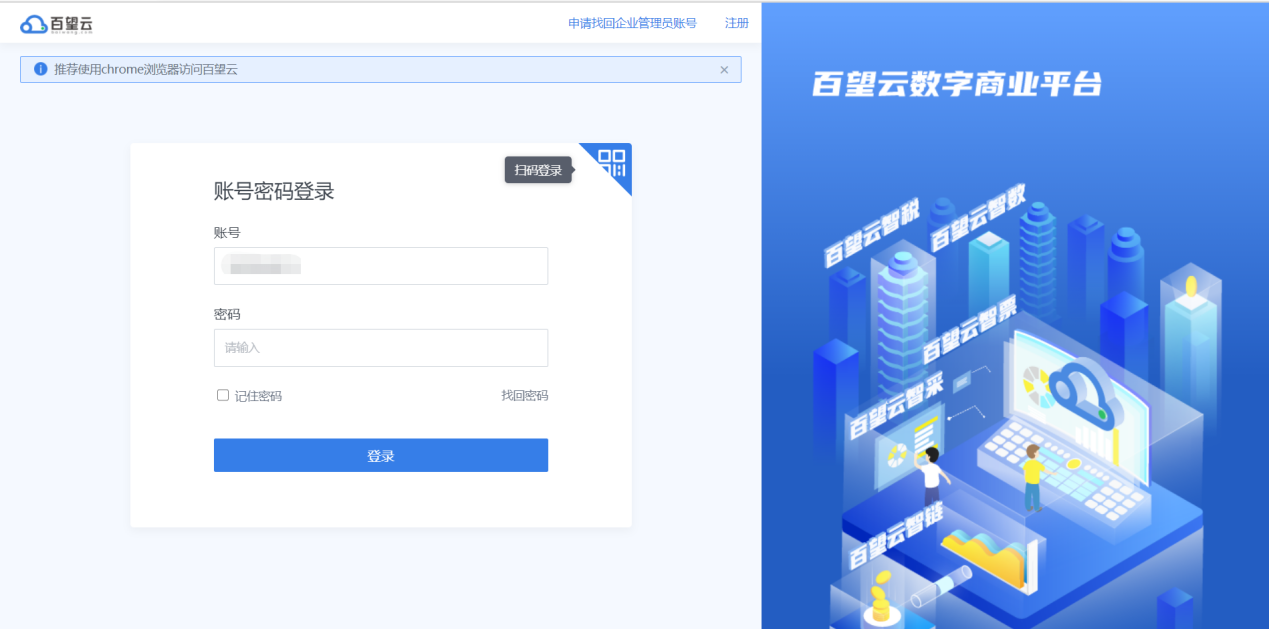This screenshot has width=1269, height=629.
Task: Click the 账号 field label
Action: (227, 232)
